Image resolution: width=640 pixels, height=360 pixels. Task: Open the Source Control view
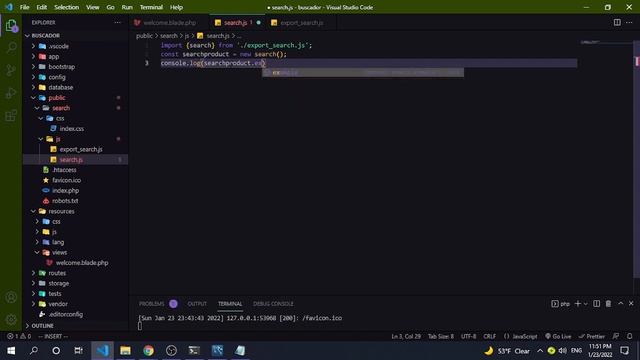click(11, 70)
